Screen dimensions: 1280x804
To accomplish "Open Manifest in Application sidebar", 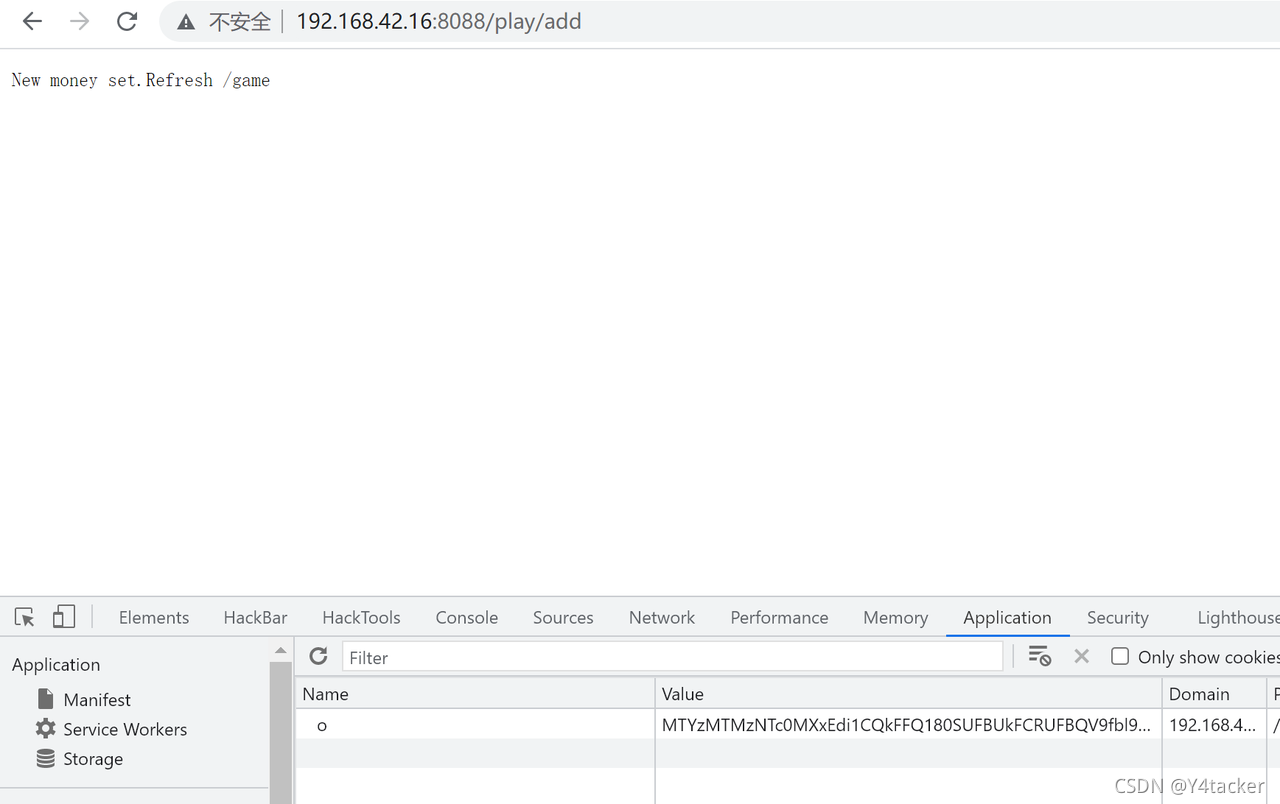I will click(x=97, y=699).
